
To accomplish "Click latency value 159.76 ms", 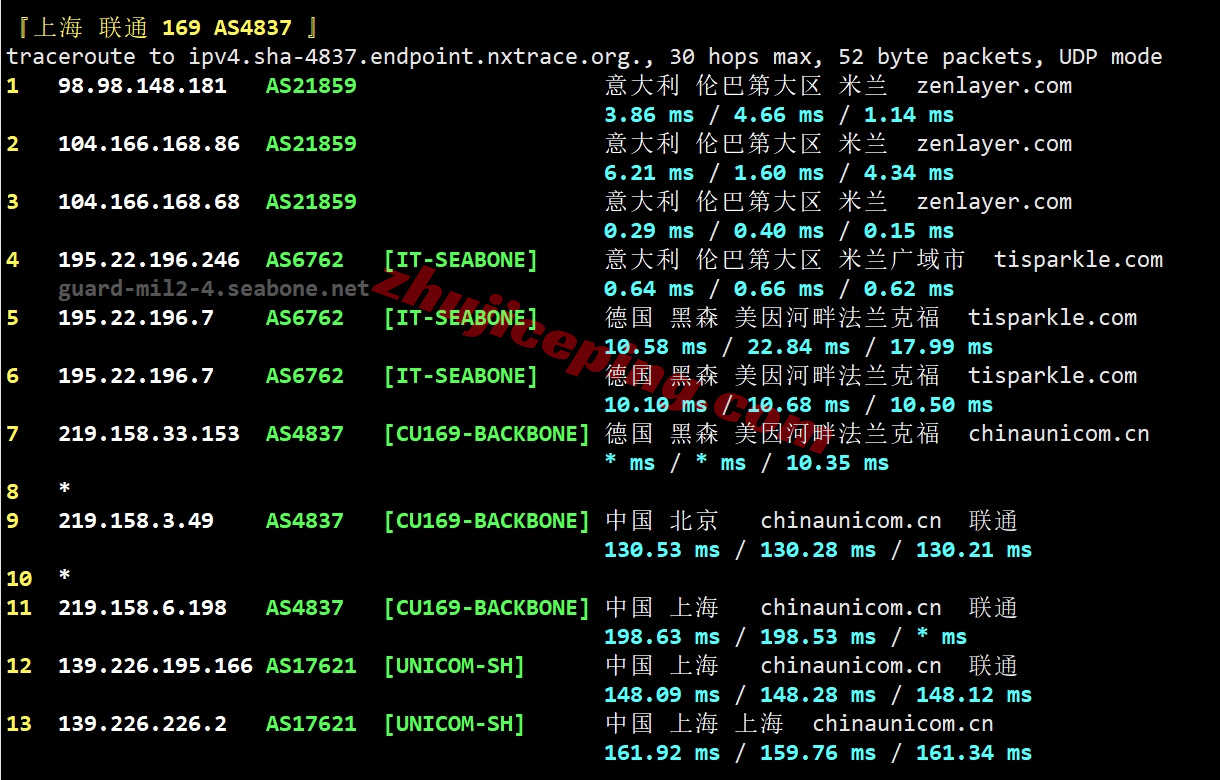I will (x=818, y=753).
